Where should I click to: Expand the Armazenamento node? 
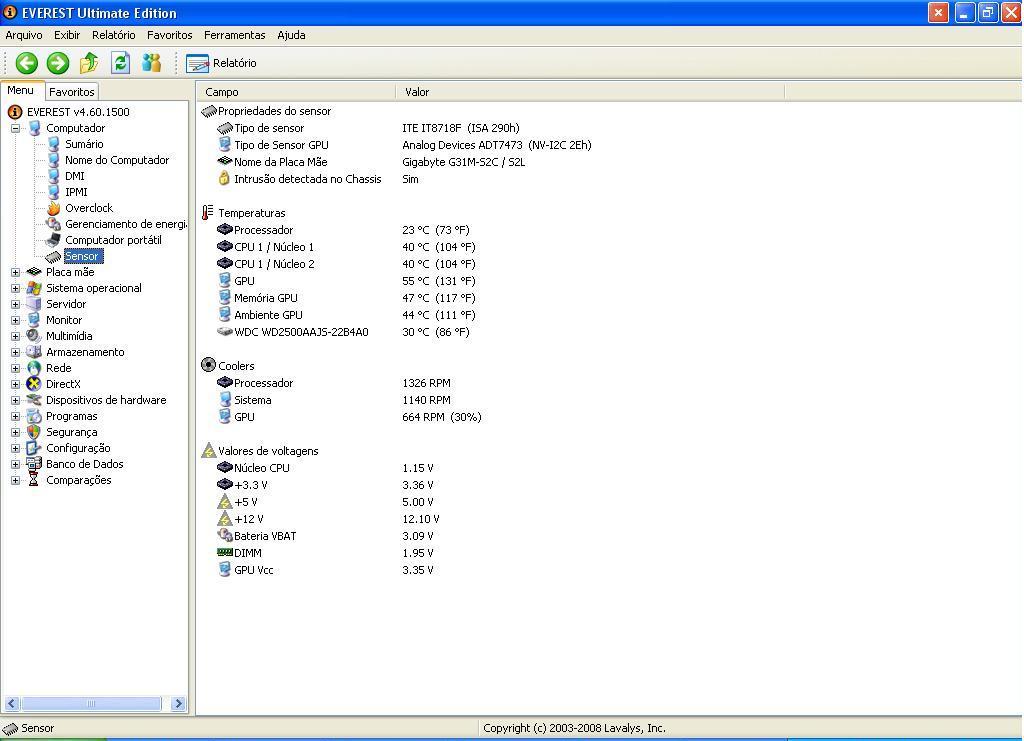coord(15,352)
